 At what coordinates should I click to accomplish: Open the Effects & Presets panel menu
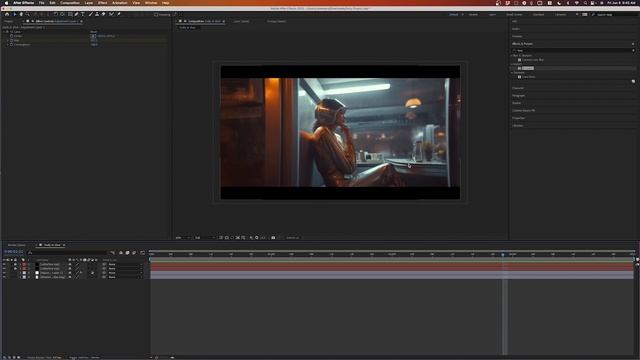[633, 44]
